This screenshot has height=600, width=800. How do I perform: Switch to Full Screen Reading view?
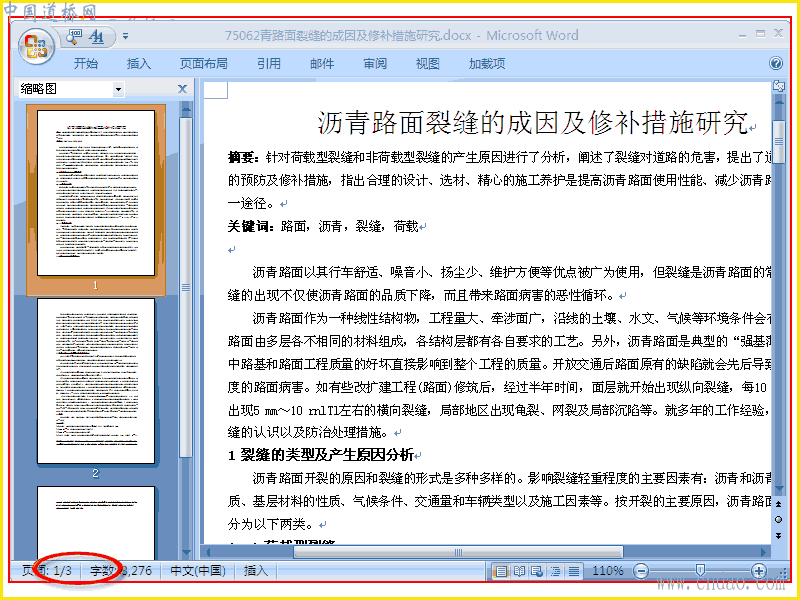[x=519, y=571]
